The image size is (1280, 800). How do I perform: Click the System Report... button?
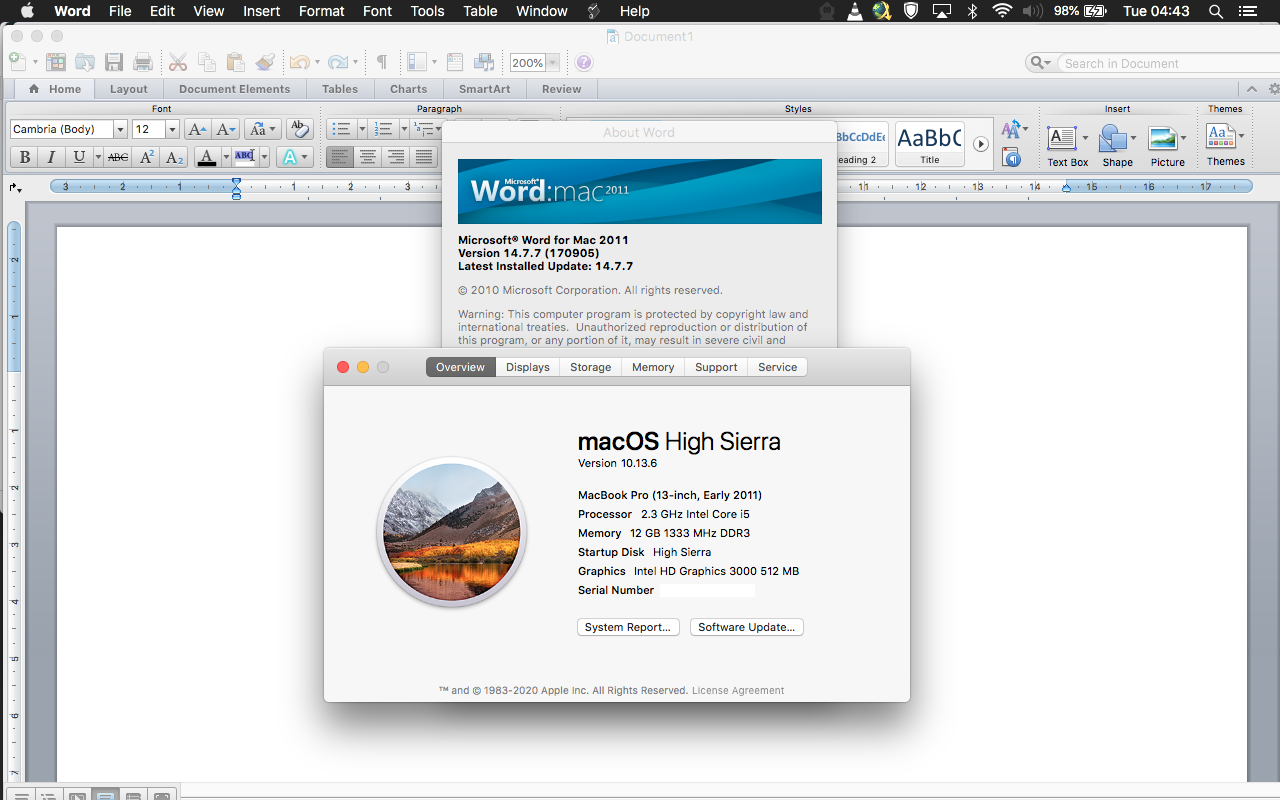(x=628, y=627)
